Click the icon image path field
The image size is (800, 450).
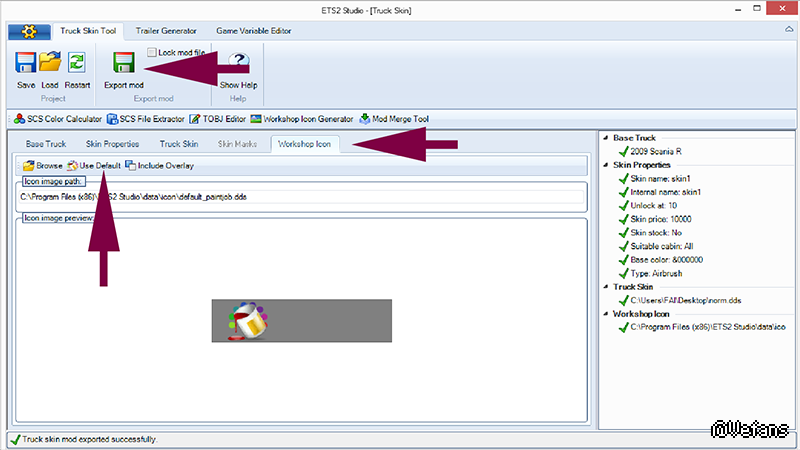coord(301,197)
